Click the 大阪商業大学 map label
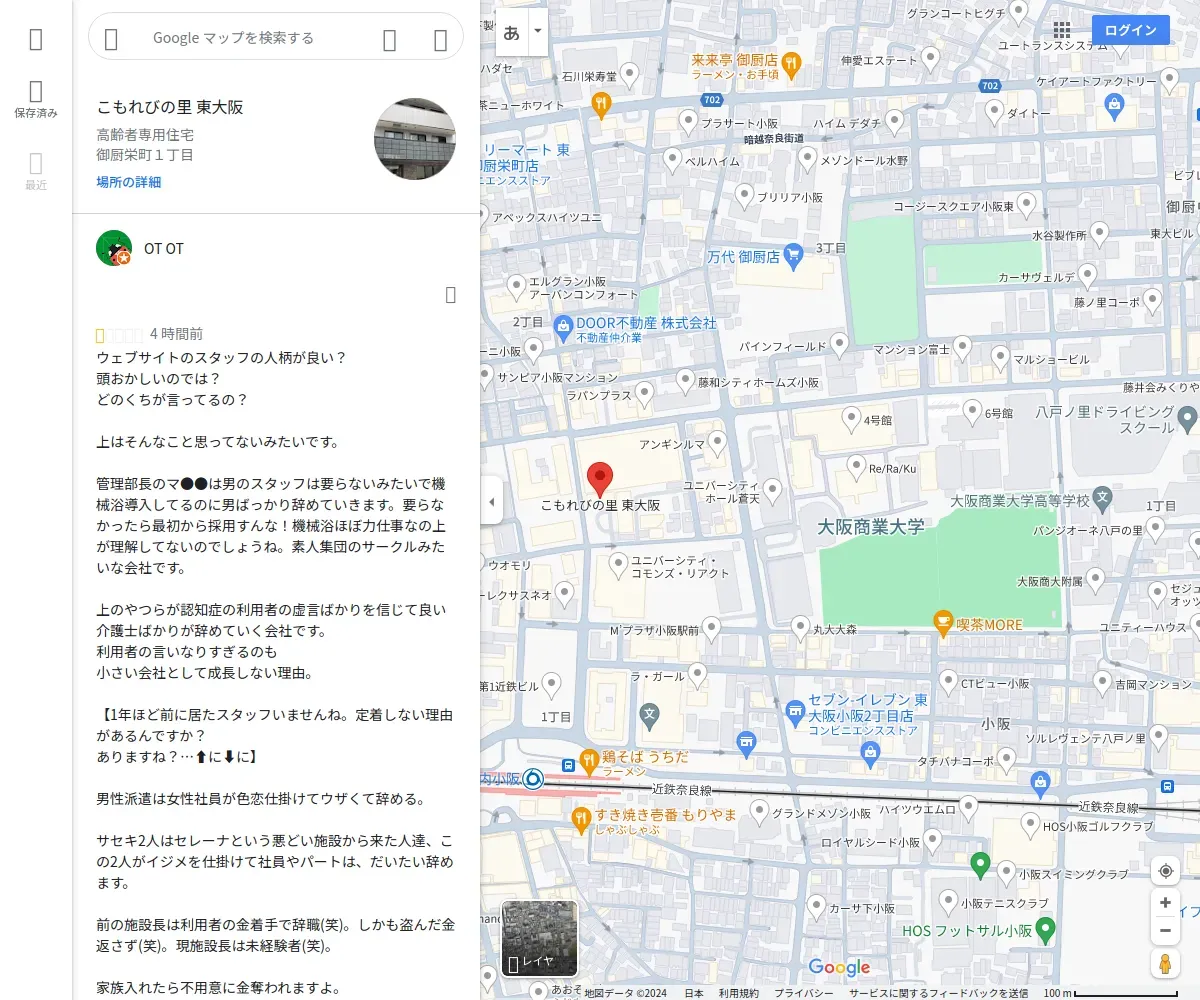 (x=871, y=526)
